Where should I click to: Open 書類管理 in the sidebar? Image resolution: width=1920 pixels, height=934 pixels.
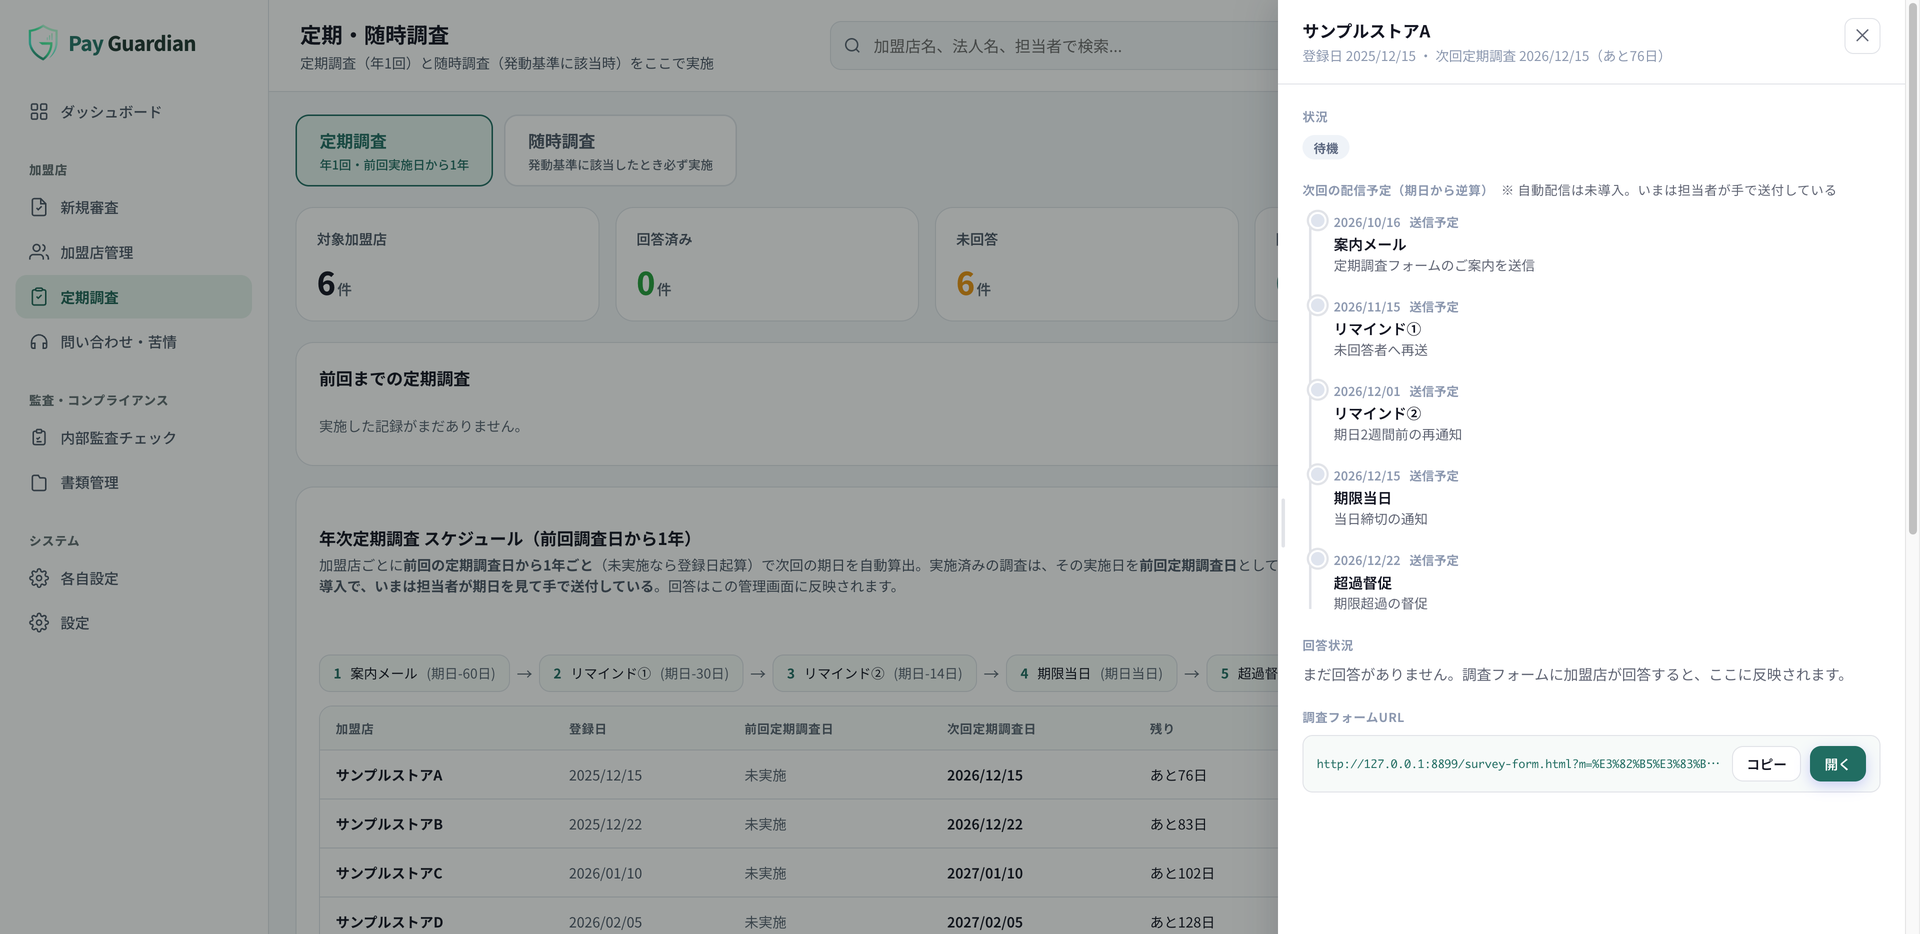coord(134,482)
